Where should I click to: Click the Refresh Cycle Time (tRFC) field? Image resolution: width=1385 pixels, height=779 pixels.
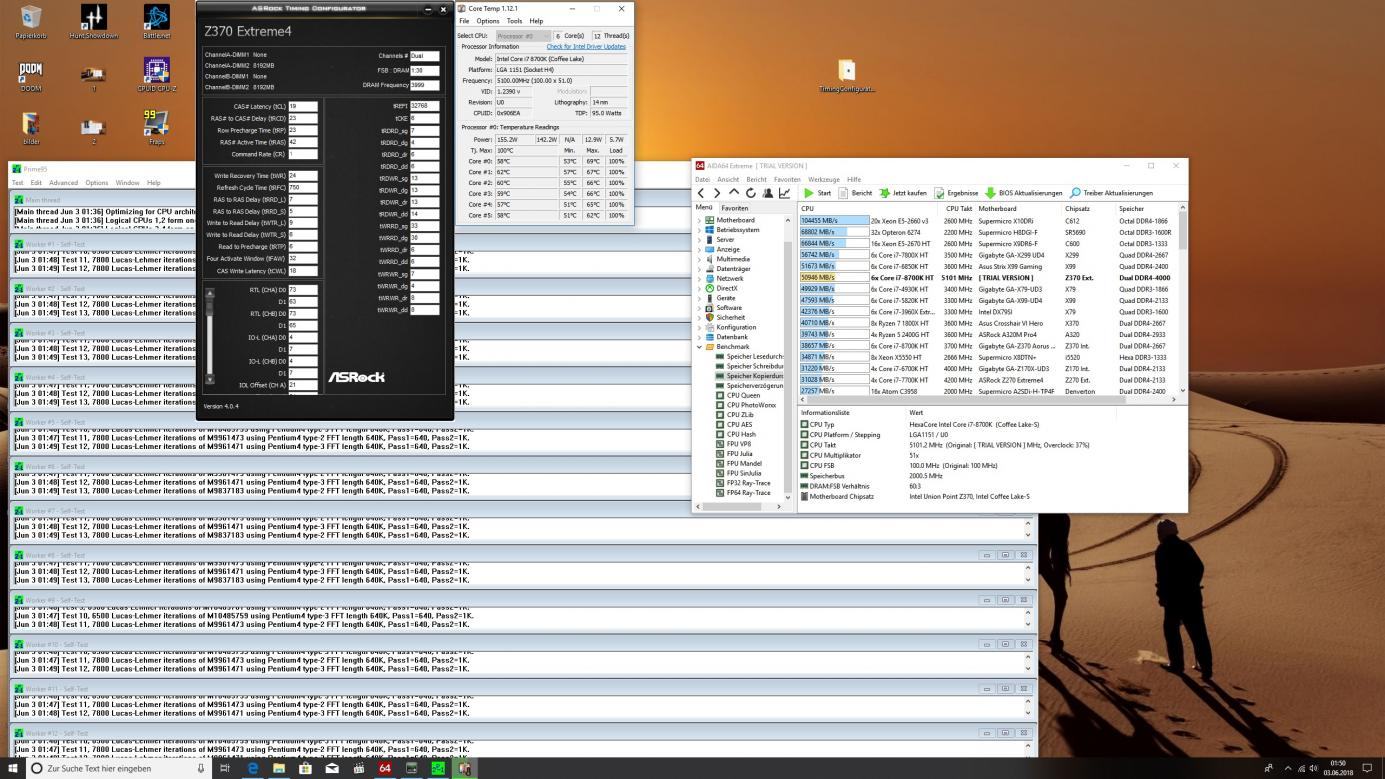coord(303,188)
